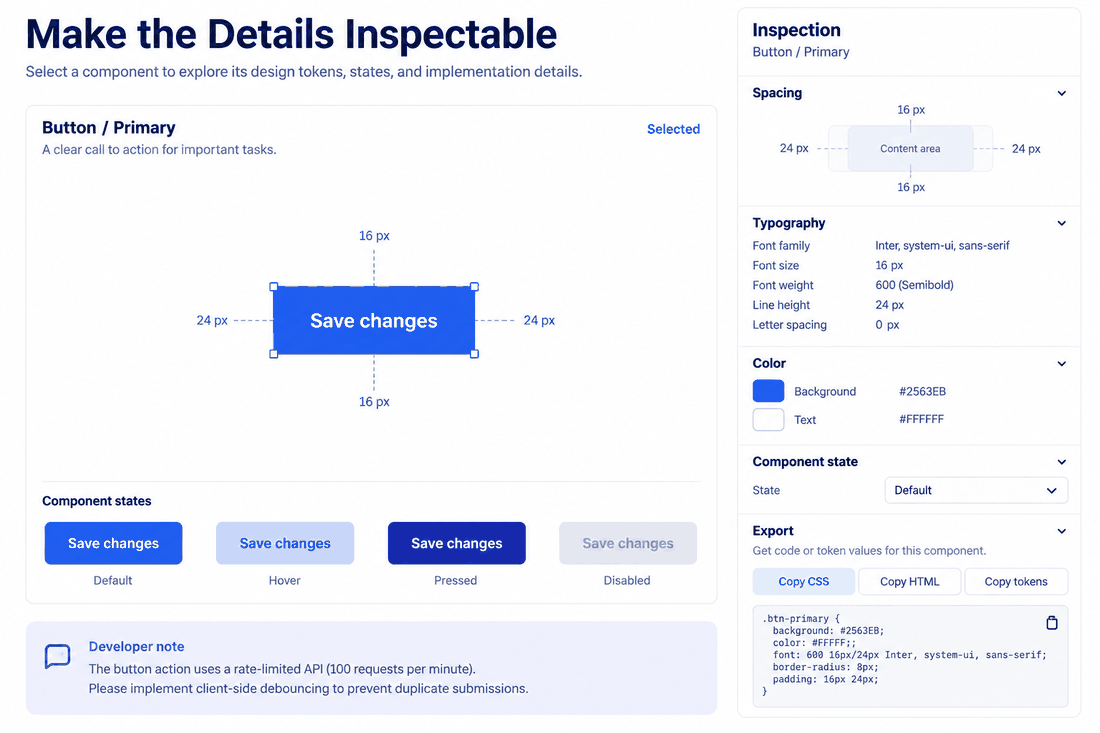Click the Developer note heading
The image size is (1100, 733).
click(136, 647)
